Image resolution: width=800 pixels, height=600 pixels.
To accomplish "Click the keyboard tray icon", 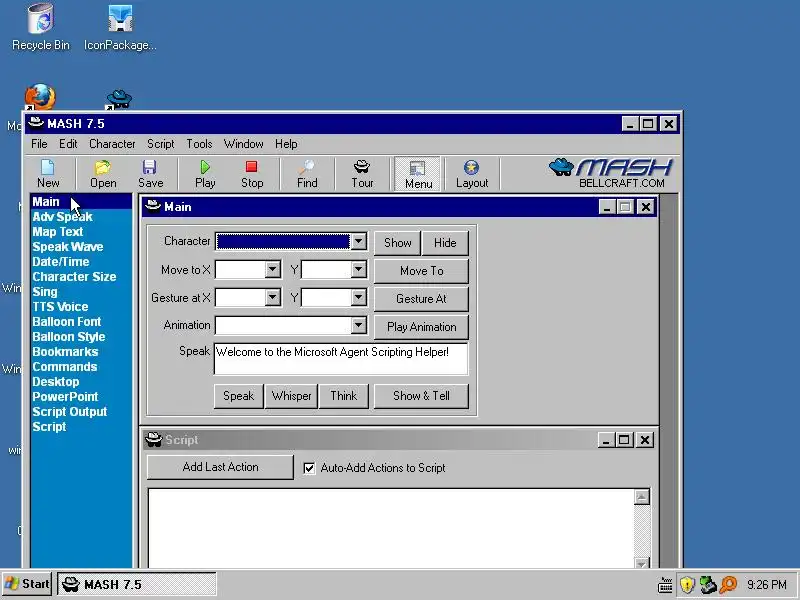I will 665,585.
